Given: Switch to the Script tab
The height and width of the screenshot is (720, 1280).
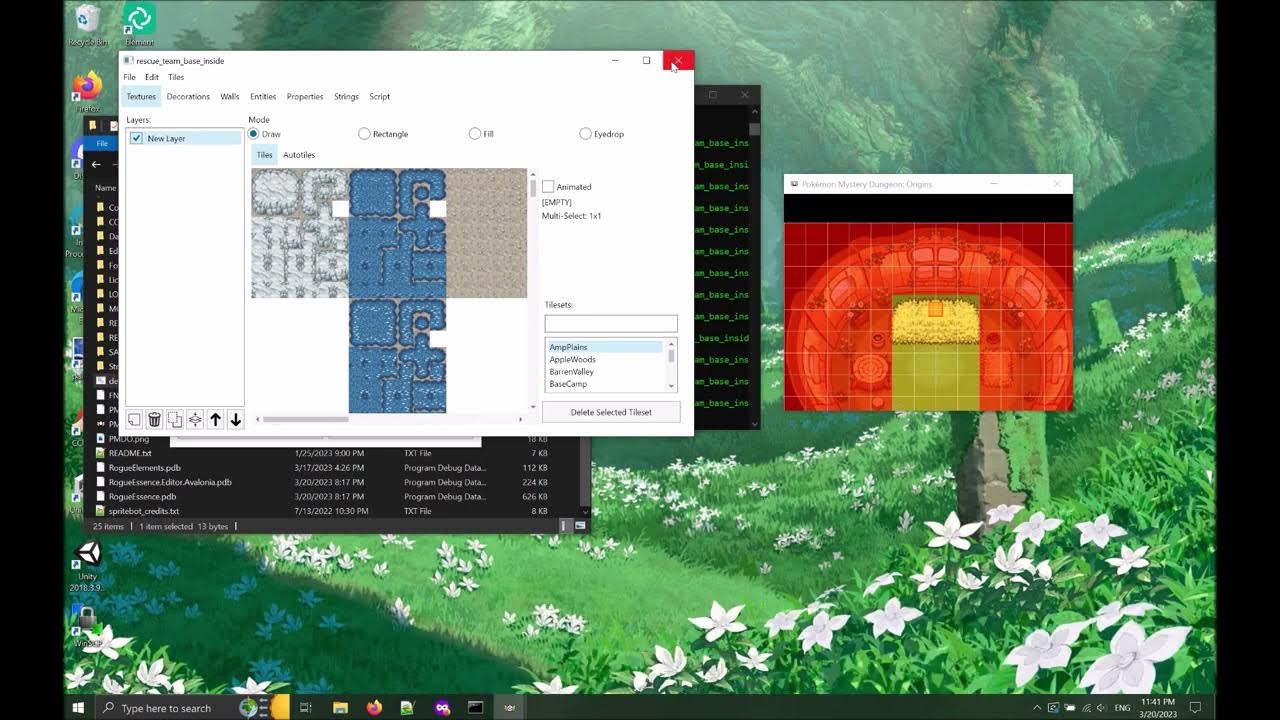Looking at the screenshot, I should 379,97.
